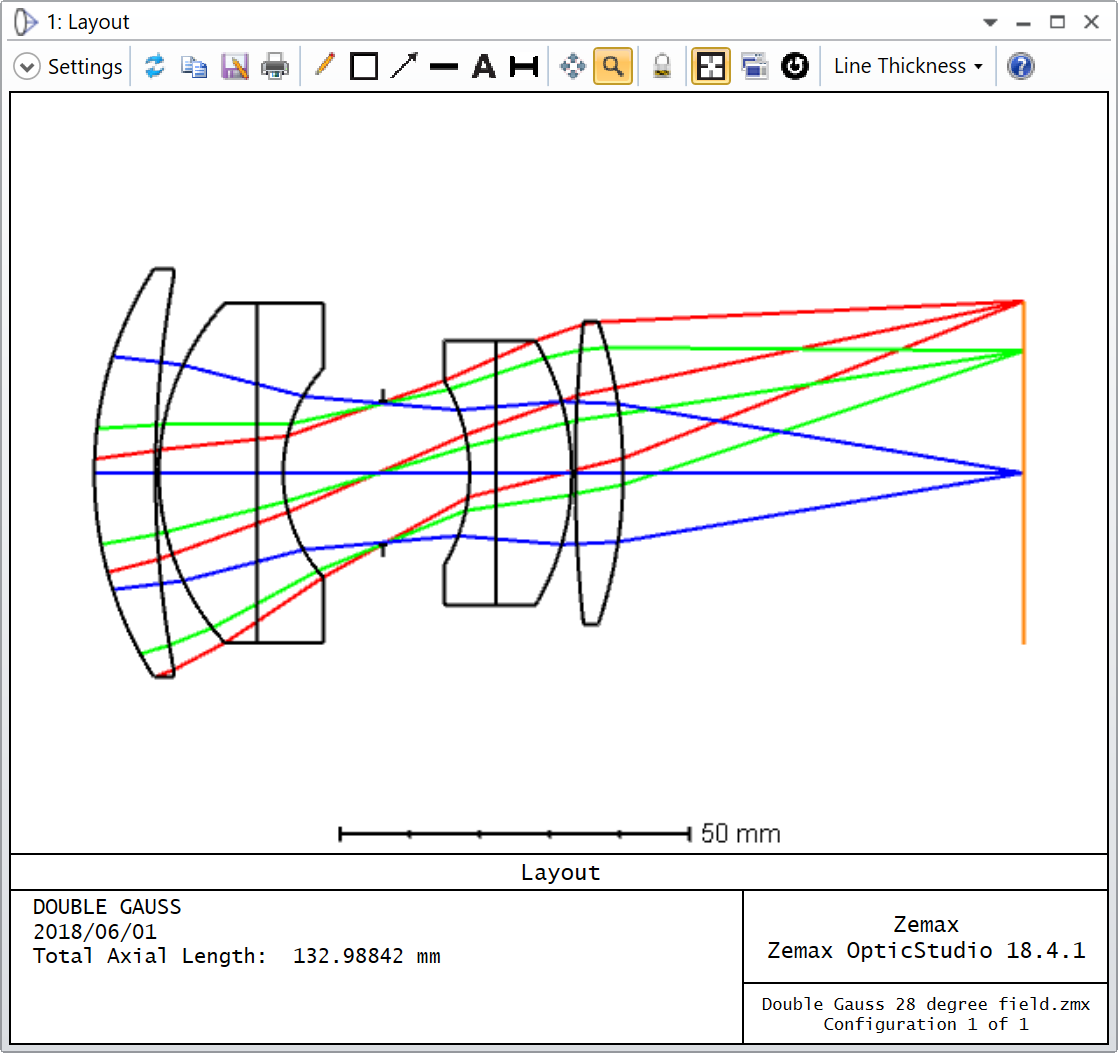Print the layout window
The height and width of the screenshot is (1053, 1118).
point(275,66)
